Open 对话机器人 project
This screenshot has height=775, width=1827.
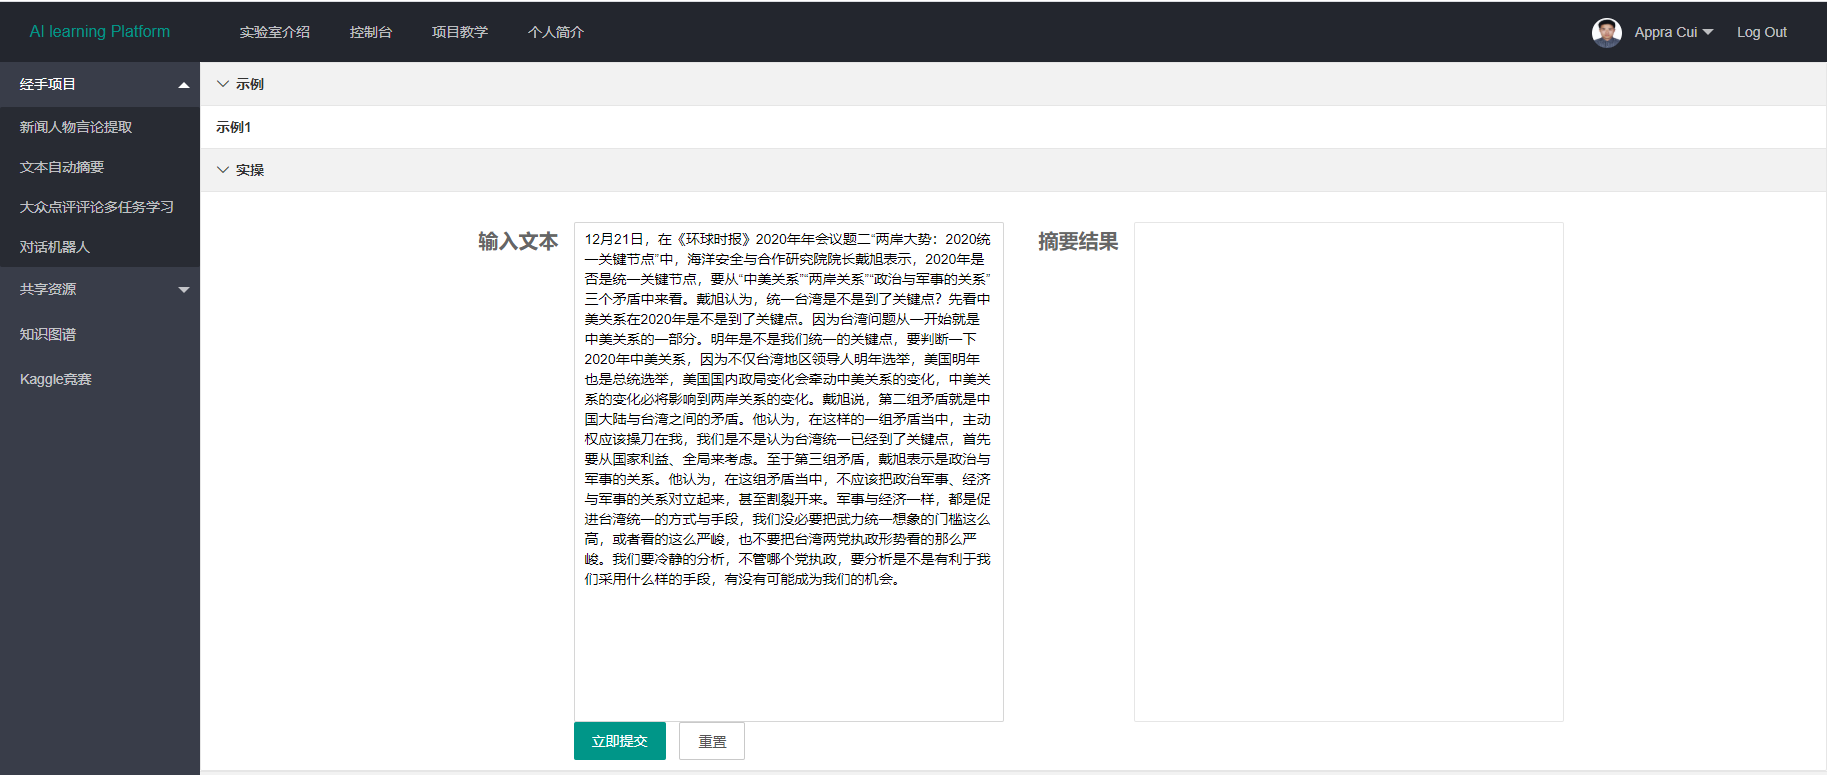[100, 247]
